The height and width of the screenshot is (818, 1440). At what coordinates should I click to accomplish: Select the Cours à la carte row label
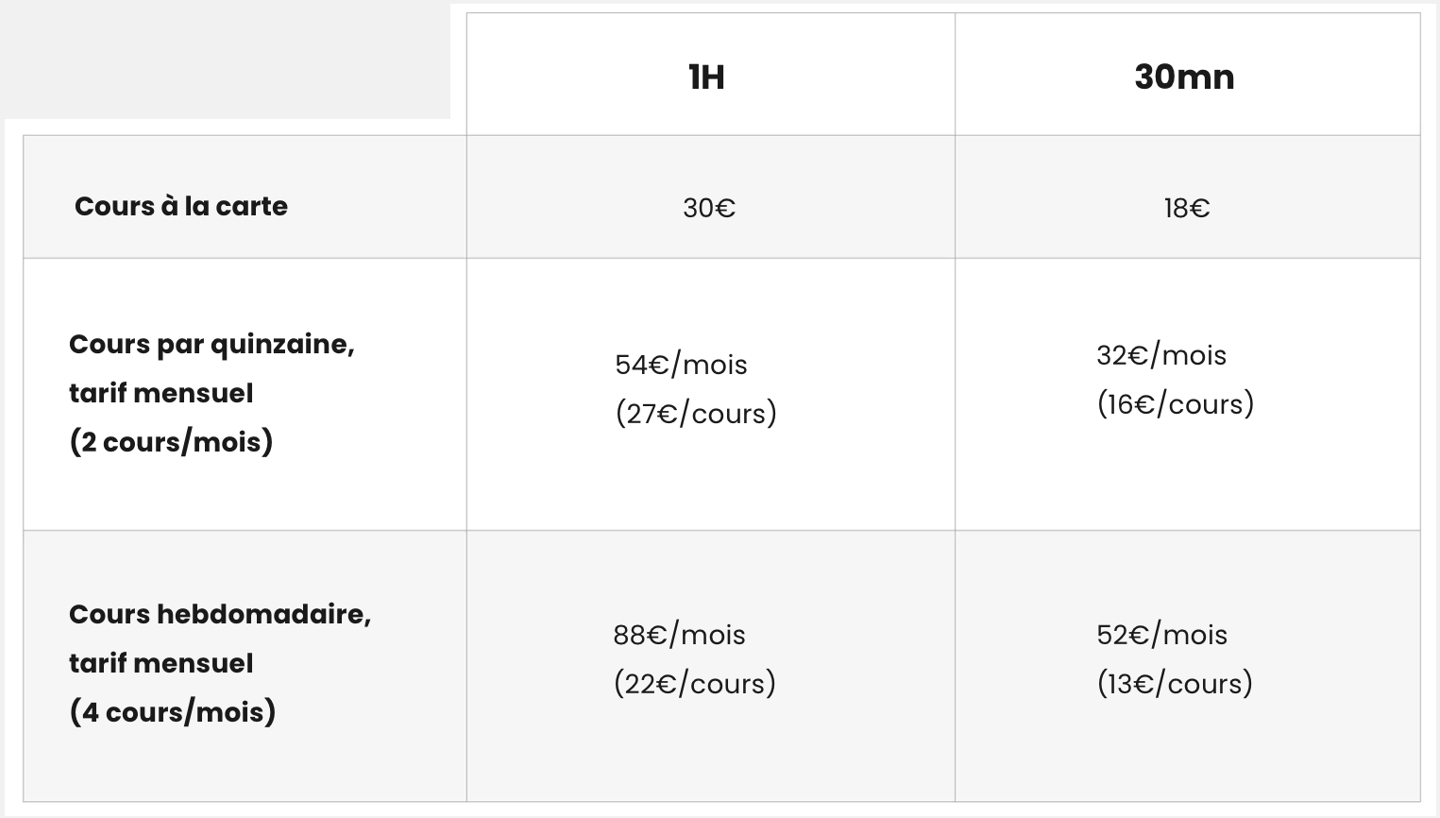tap(181, 206)
